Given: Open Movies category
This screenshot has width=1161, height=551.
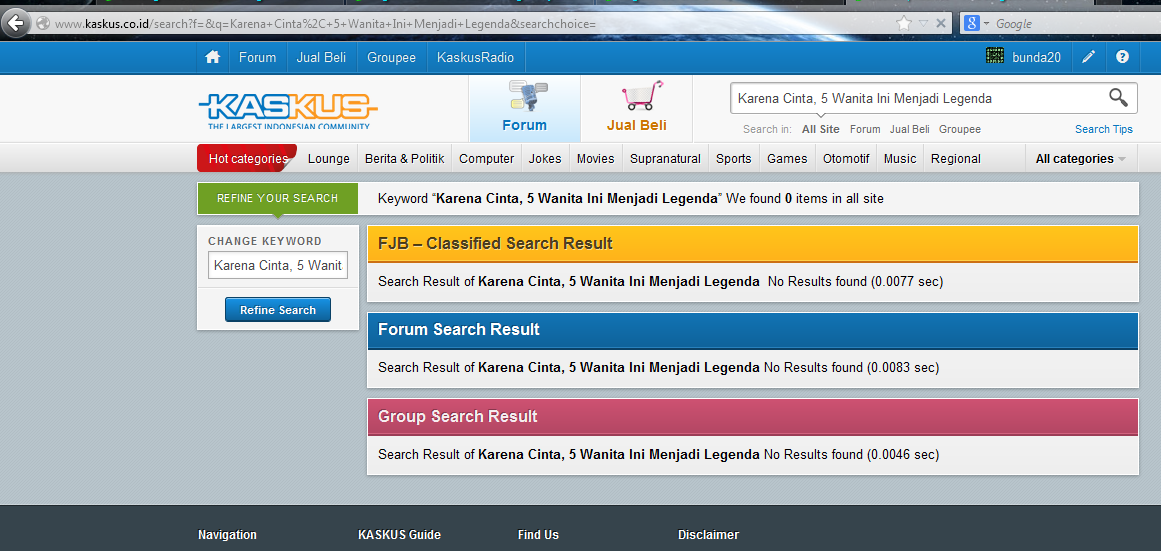Looking at the screenshot, I should pyautogui.click(x=595, y=158).
